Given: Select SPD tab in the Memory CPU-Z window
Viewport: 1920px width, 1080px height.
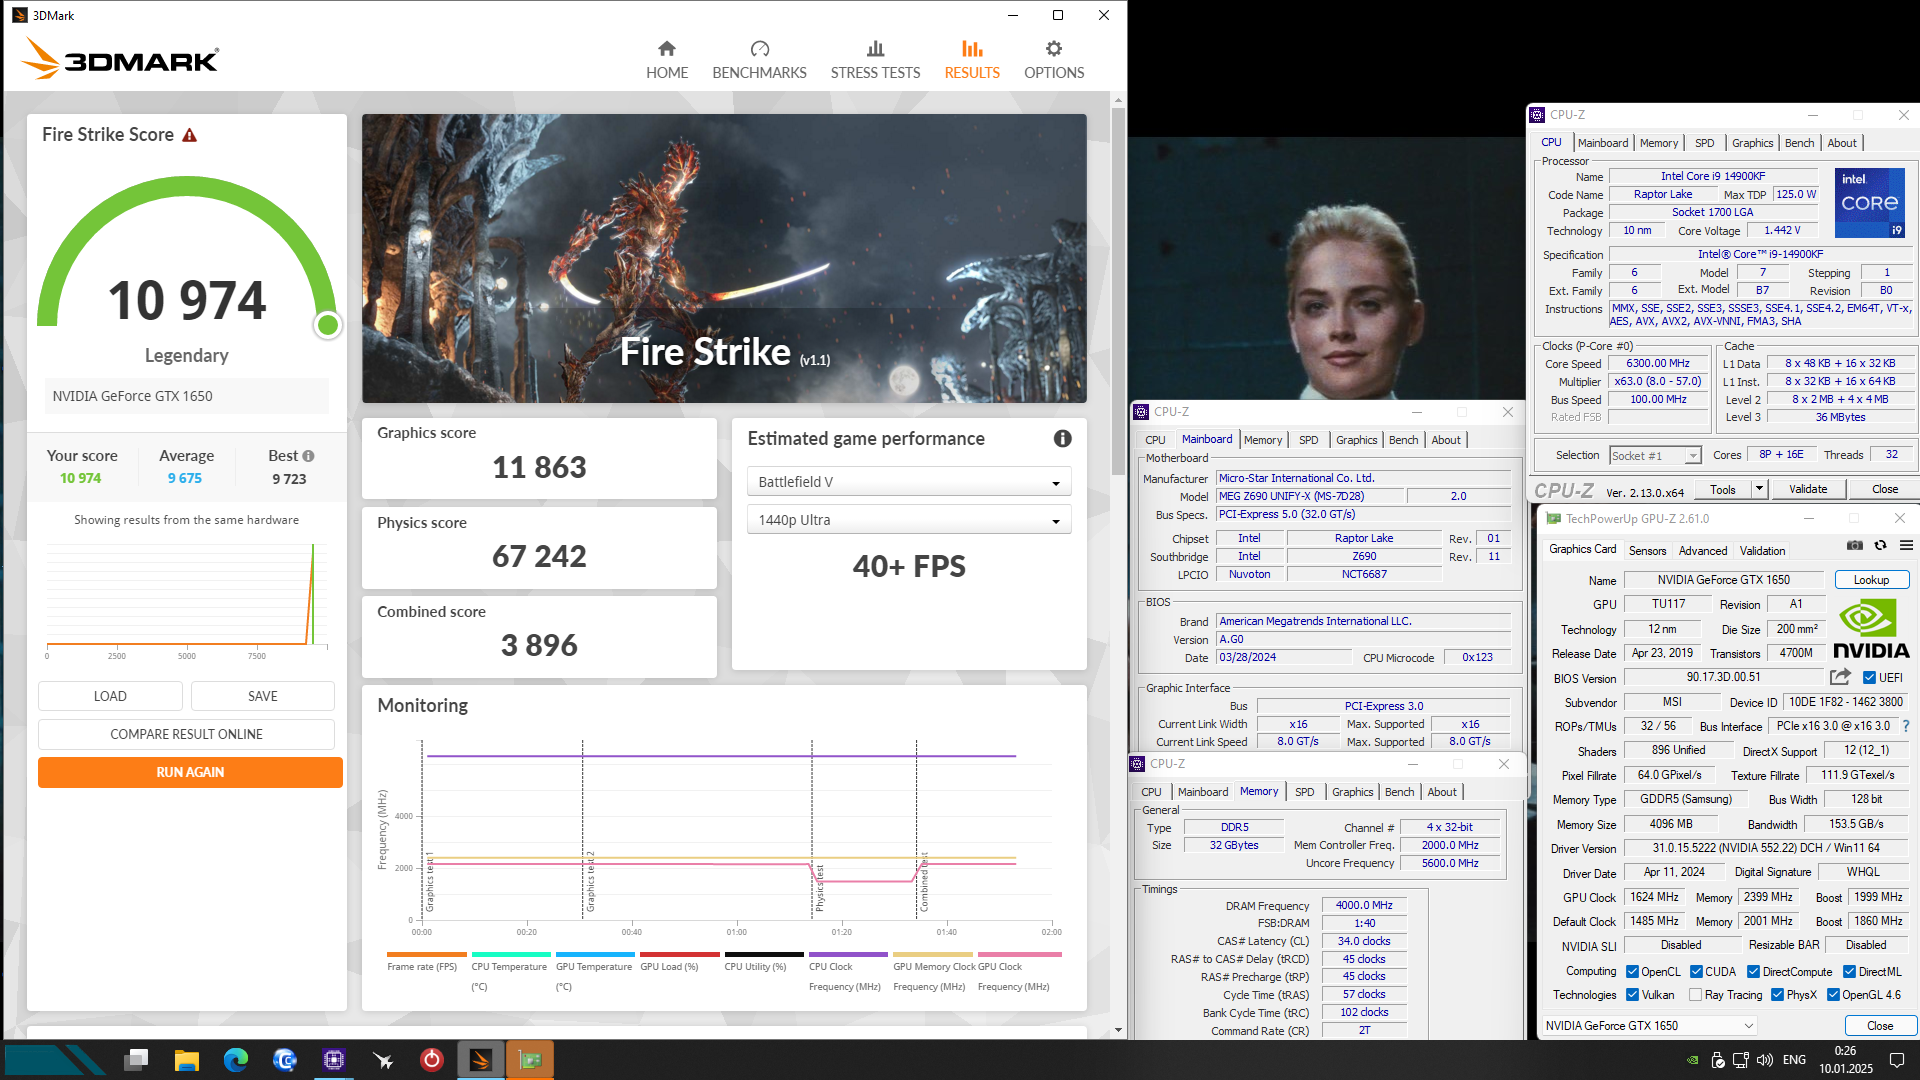Looking at the screenshot, I should pyautogui.click(x=1305, y=792).
